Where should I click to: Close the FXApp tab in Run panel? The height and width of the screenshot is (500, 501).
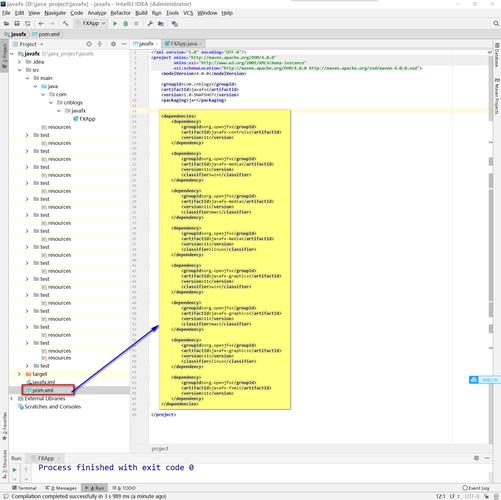coord(58,459)
